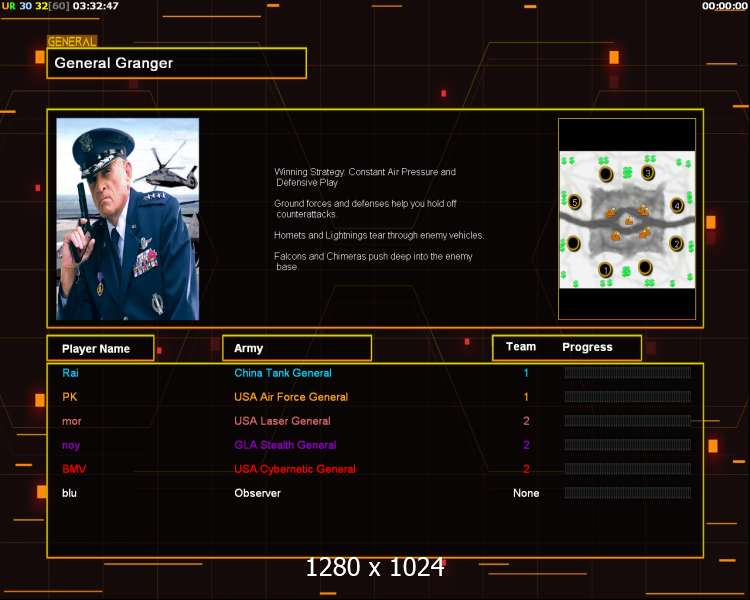Click the Observer army text
Image resolution: width=750 pixels, height=600 pixels.
pos(257,493)
